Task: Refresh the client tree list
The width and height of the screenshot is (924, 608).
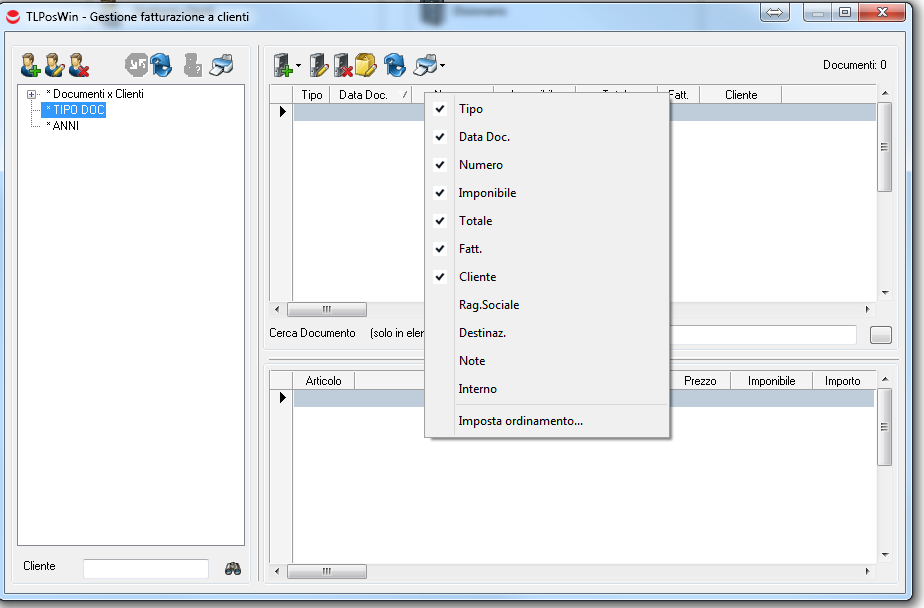Action: 161,66
